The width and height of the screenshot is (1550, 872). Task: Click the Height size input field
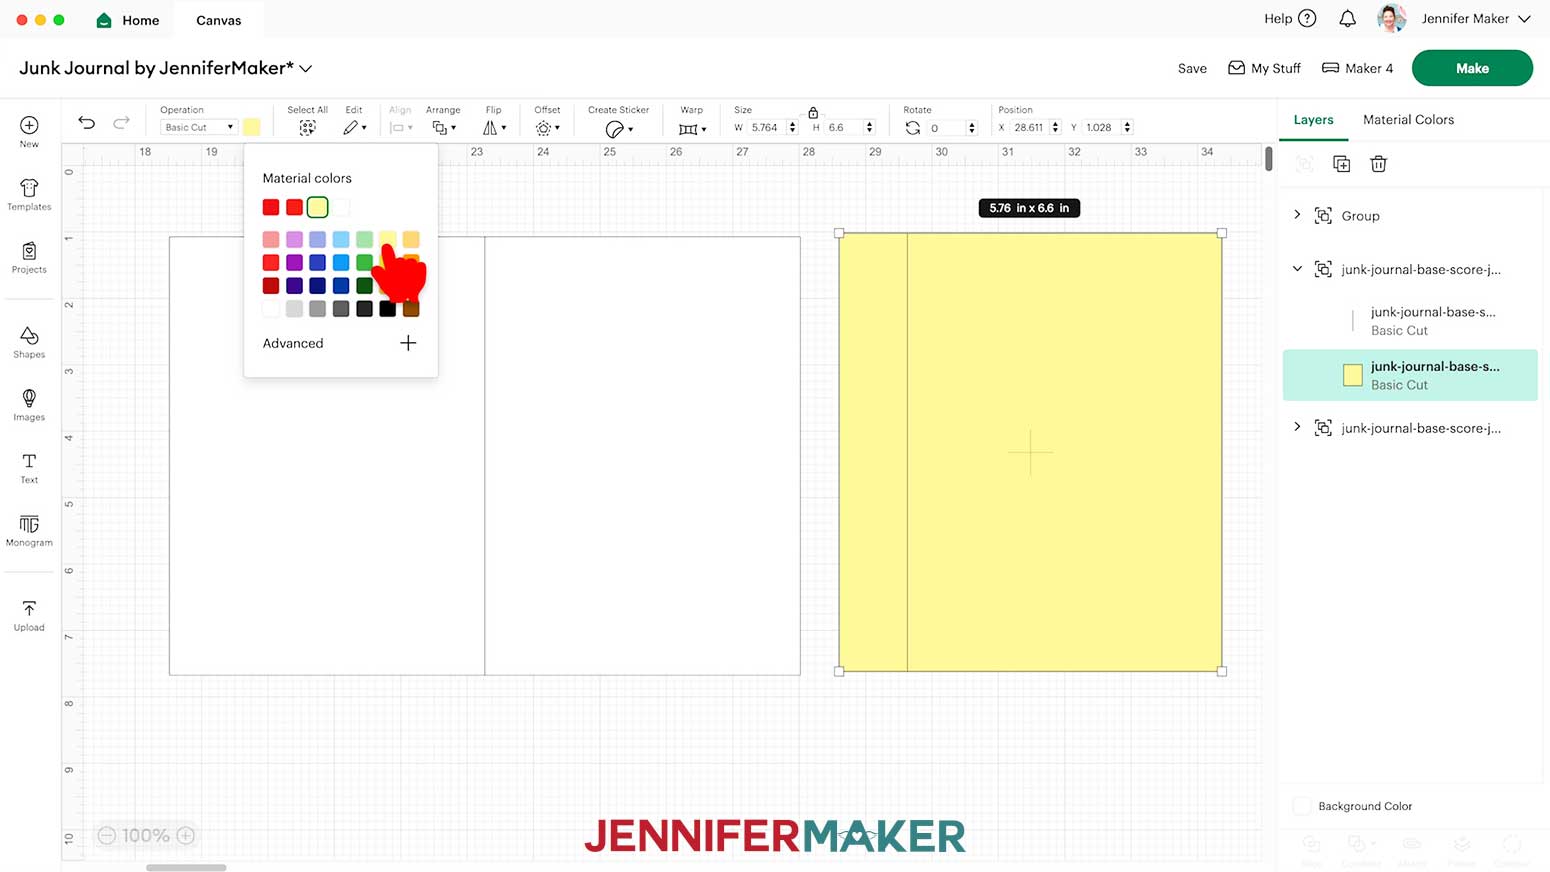pyautogui.click(x=843, y=128)
